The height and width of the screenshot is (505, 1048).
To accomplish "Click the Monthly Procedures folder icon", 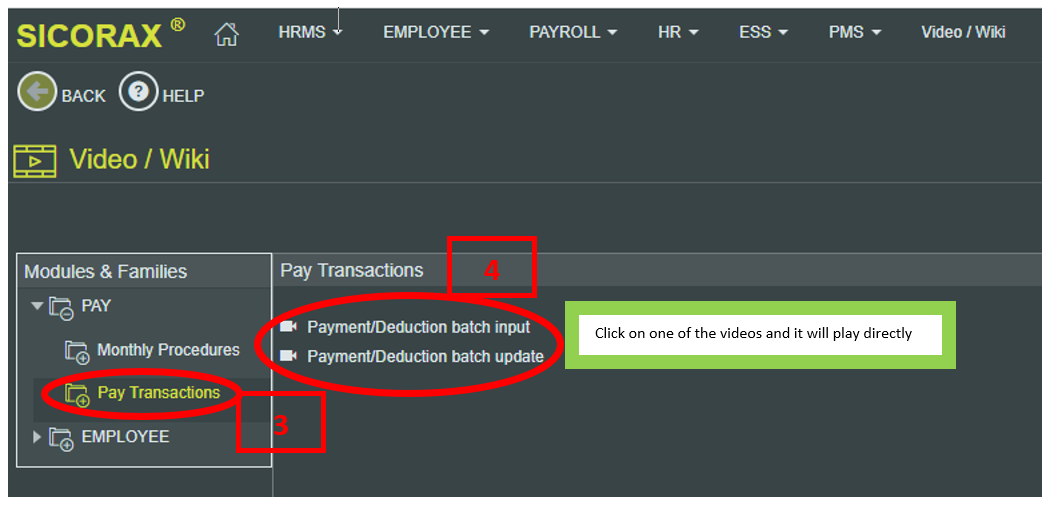I will [78, 351].
